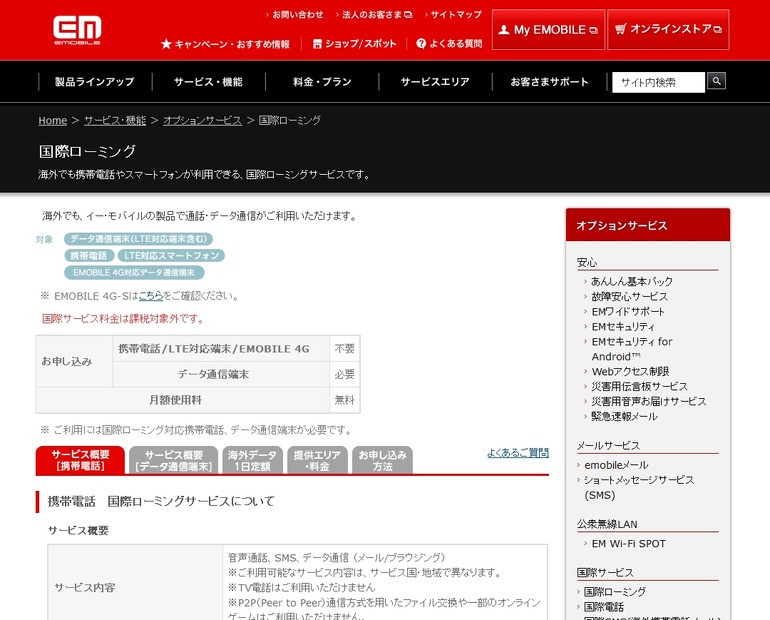Go to サービス・機能 breadcrumb
This screenshot has height=620, width=770.
pos(115,120)
